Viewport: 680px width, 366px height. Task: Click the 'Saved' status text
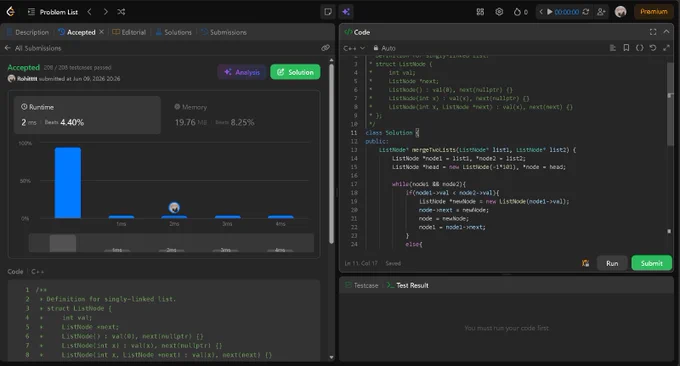[393, 263]
